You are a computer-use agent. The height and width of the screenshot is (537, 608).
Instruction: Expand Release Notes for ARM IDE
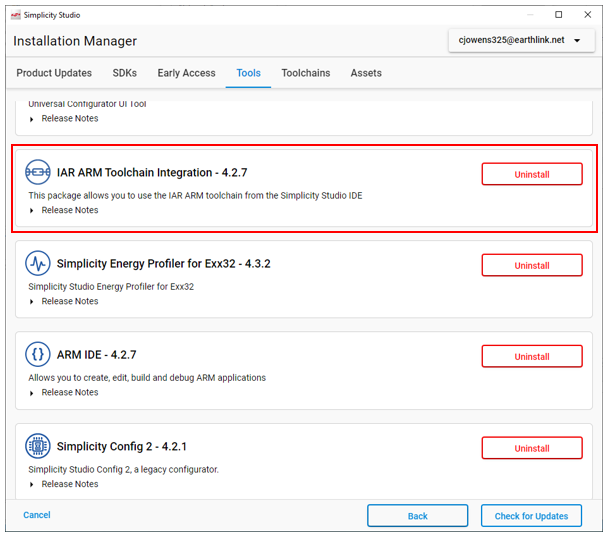coord(64,392)
